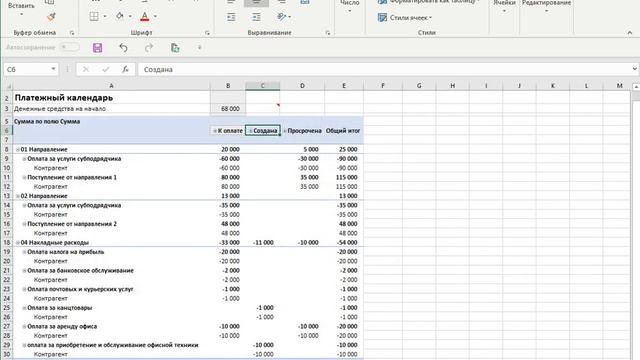
Task: Collapse Оплата за банковское обслуживание row
Action: point(24,271)
